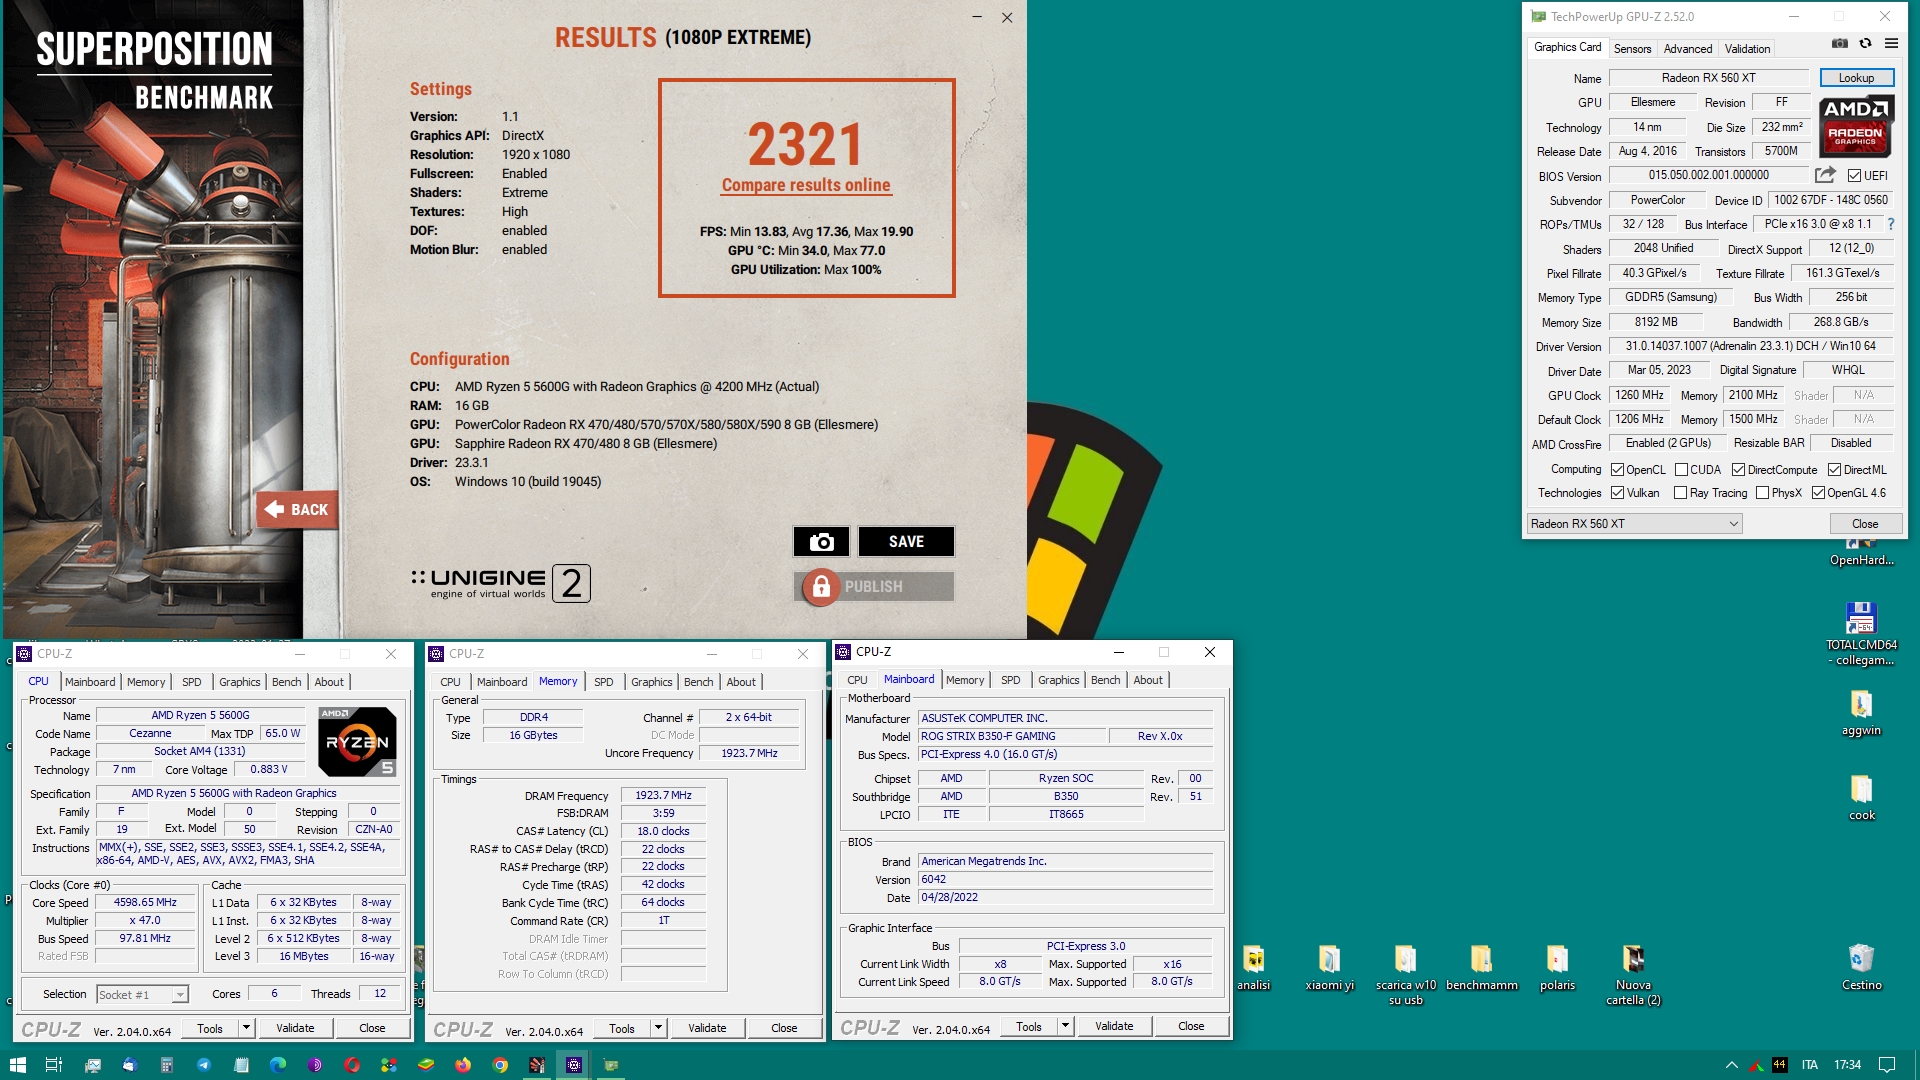Toggle the DirectCompute checkbox
This screenshot has width=1920, height=1080.
coord(1738,470)
